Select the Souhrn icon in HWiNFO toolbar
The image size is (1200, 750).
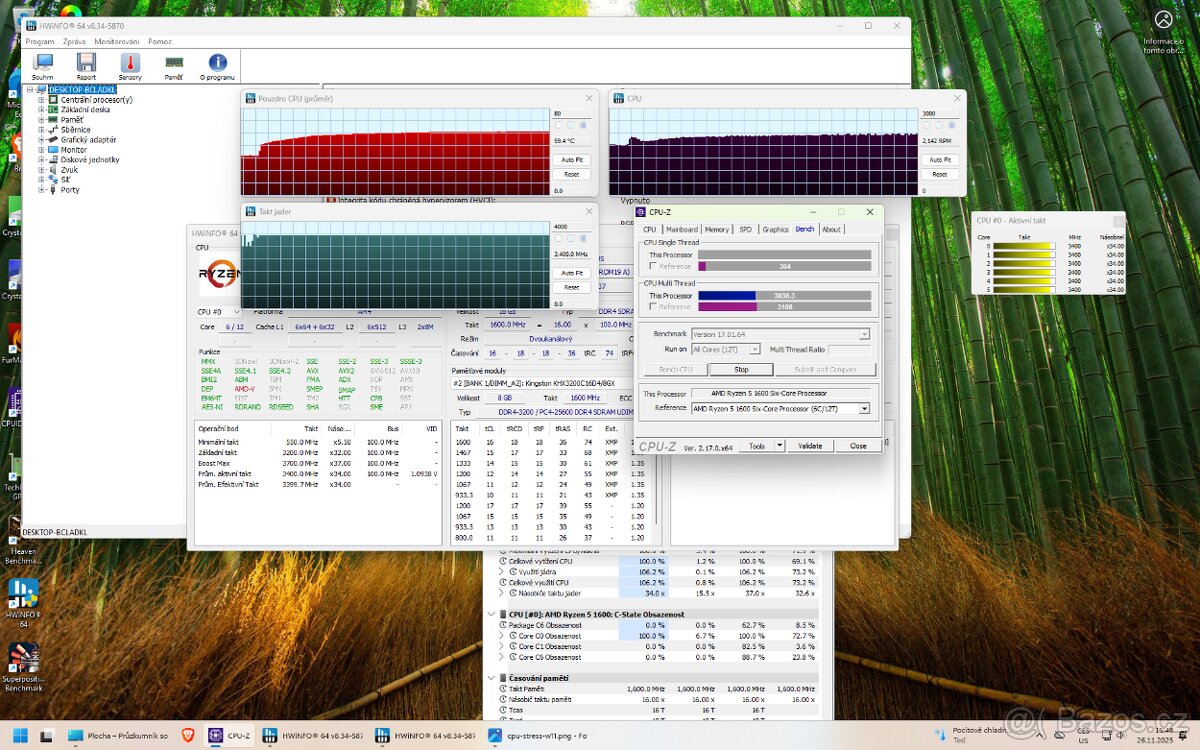tap(42, 64)
